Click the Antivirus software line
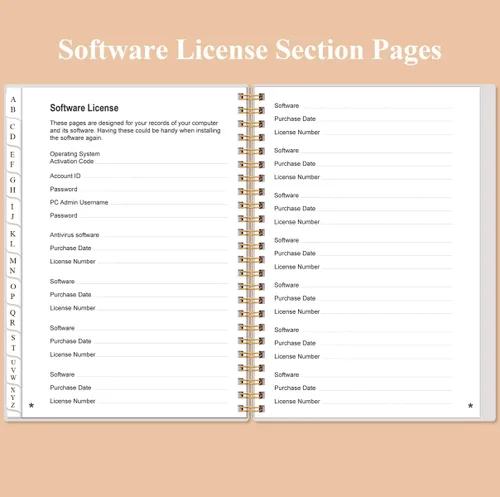500x497 pixels. coord(139,235)
